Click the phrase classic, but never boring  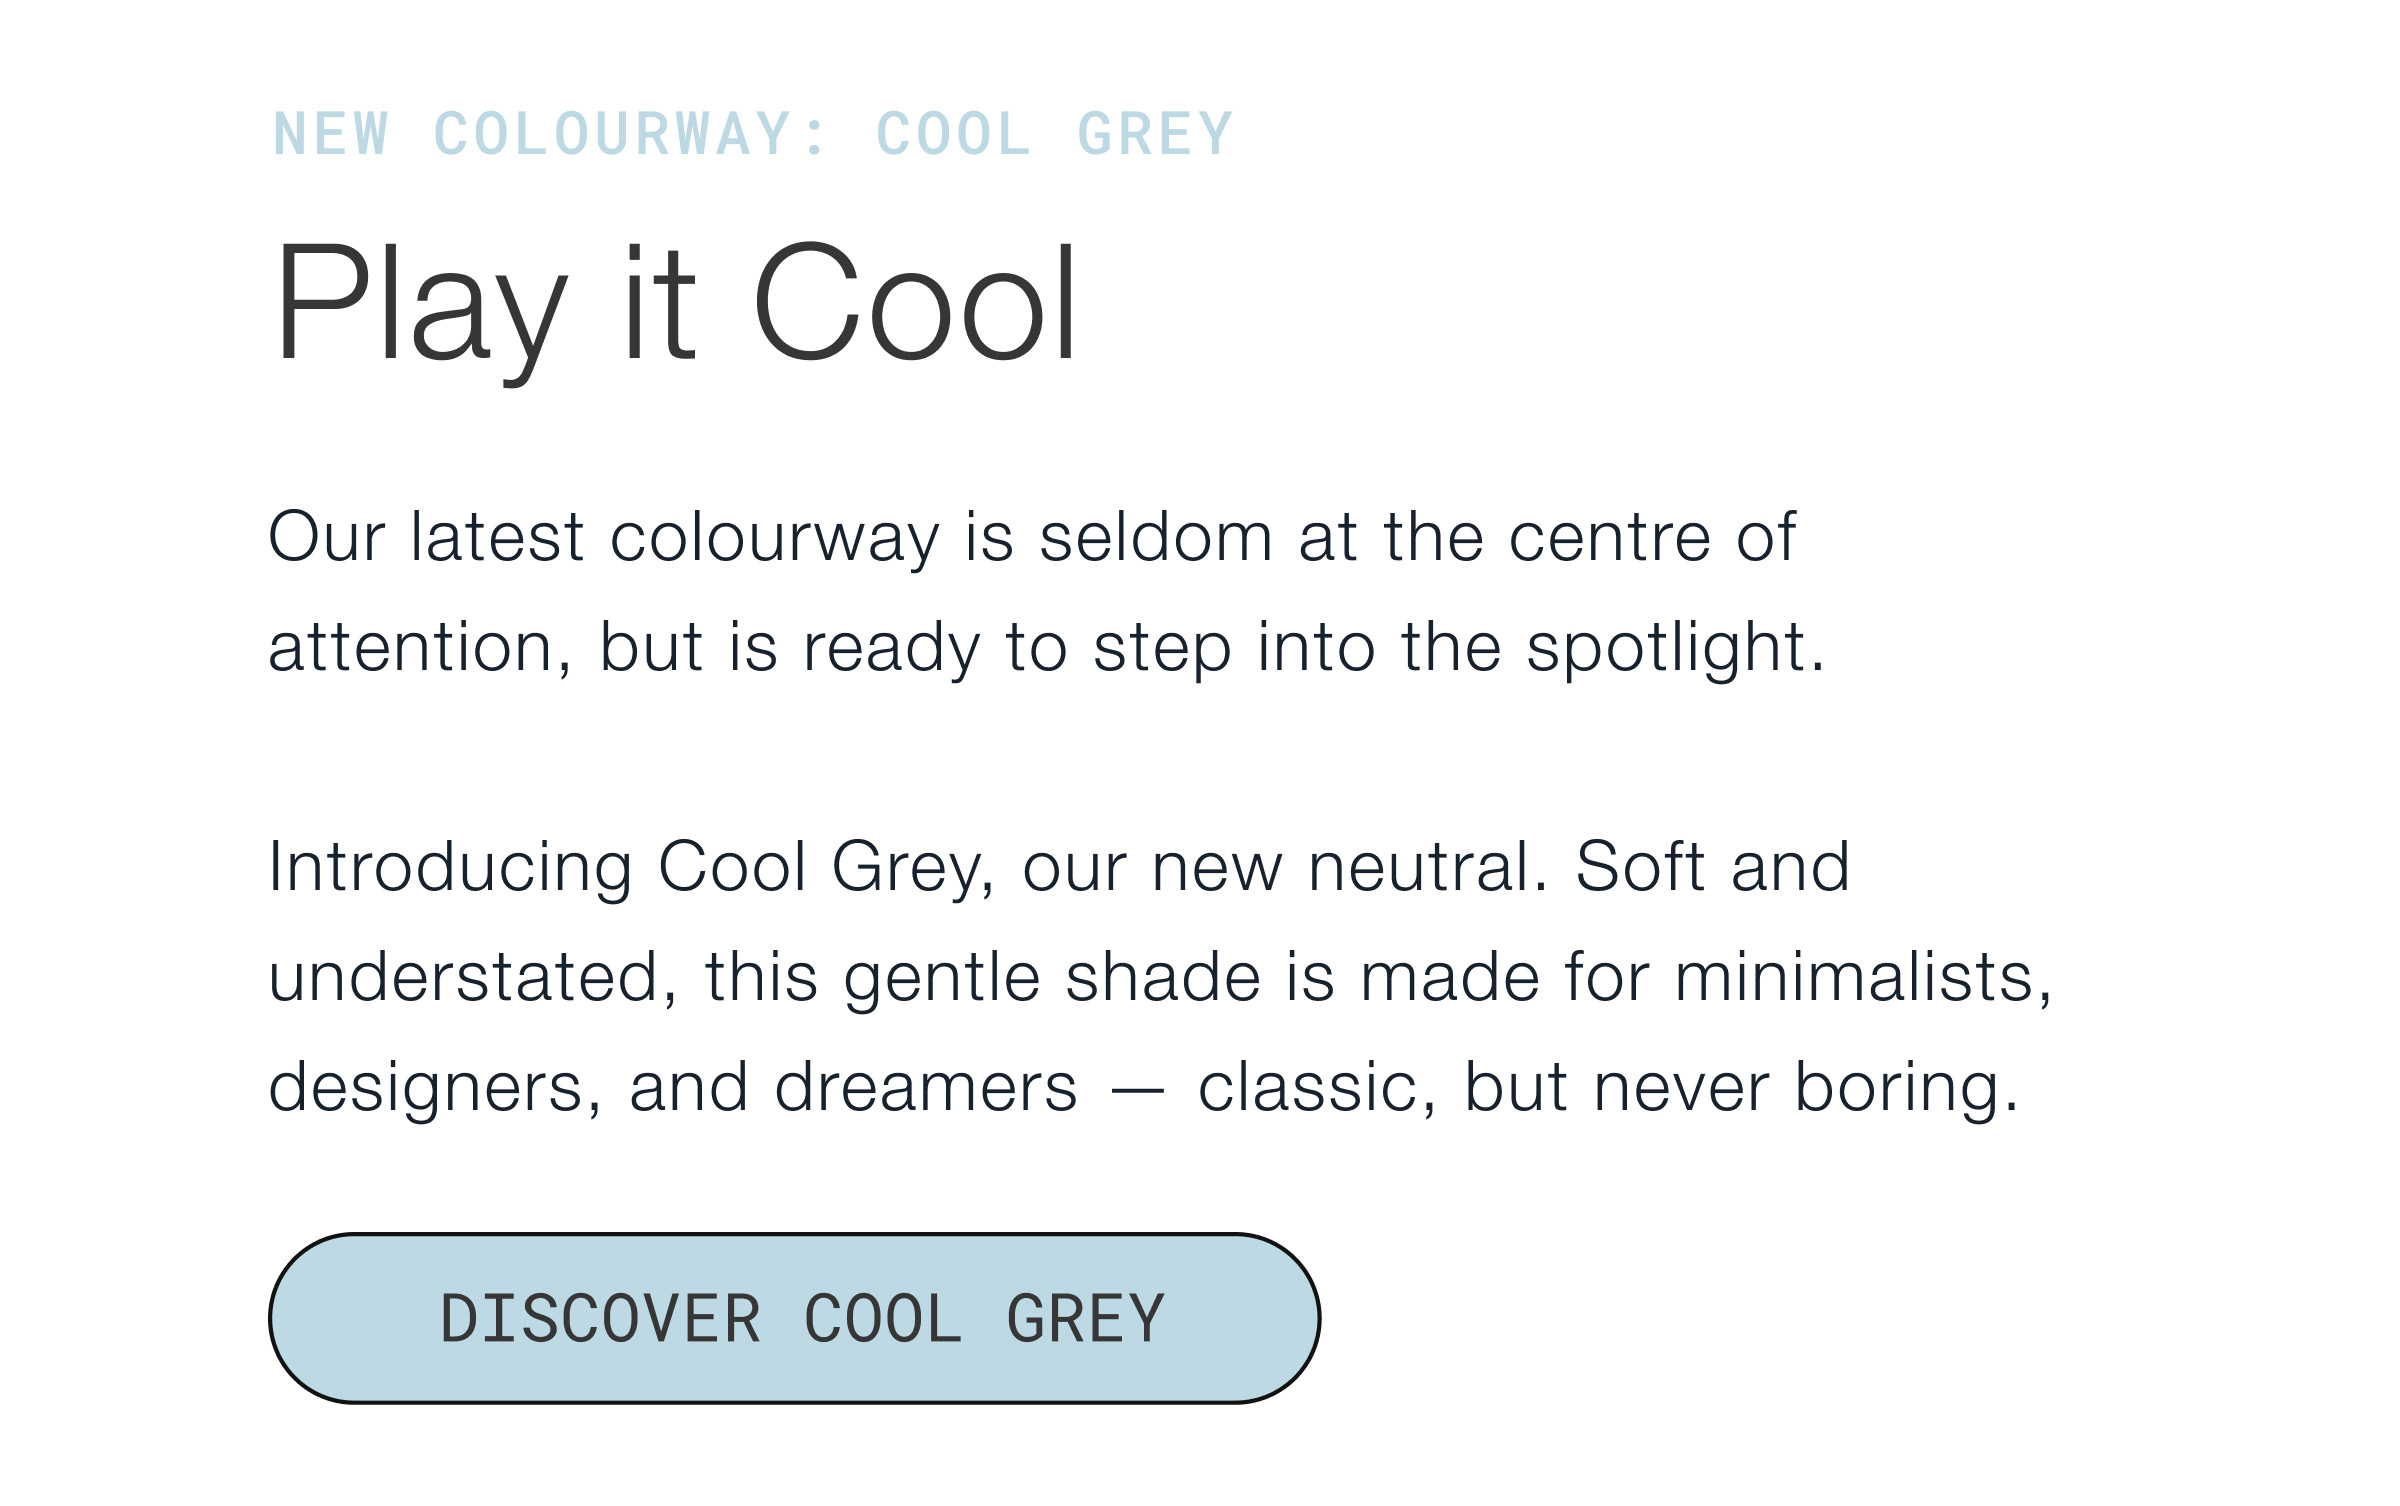tap(1609, 1087)
